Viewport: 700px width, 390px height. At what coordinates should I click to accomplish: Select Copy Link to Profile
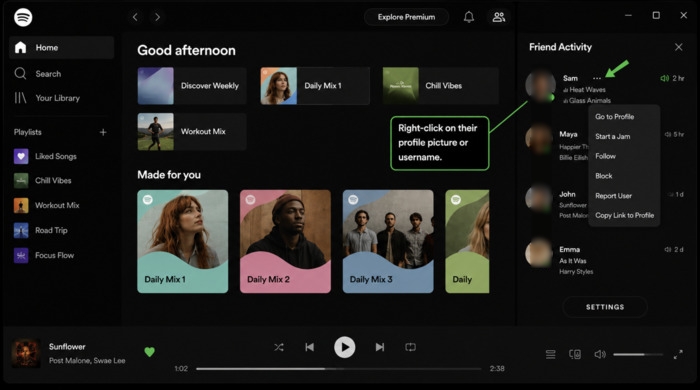coord(625,215)
